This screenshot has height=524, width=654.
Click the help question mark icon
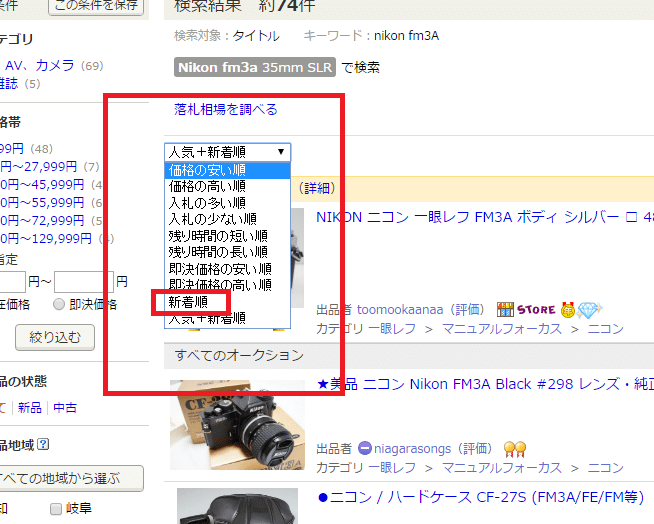click(x=43, y=445)
